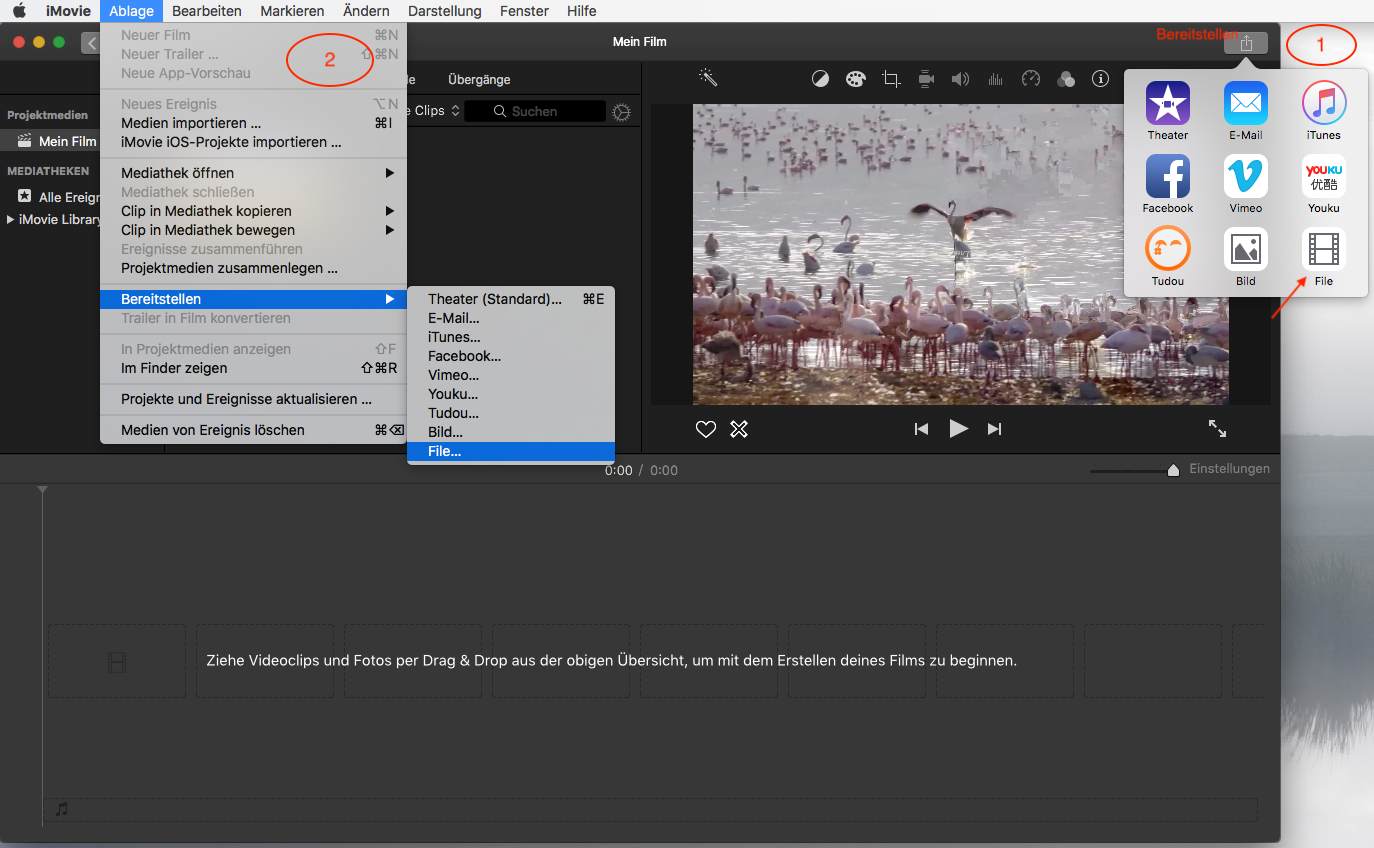
Task: Select E-Mail… in the Bereitstellen submenu
Action: [511, 318]
